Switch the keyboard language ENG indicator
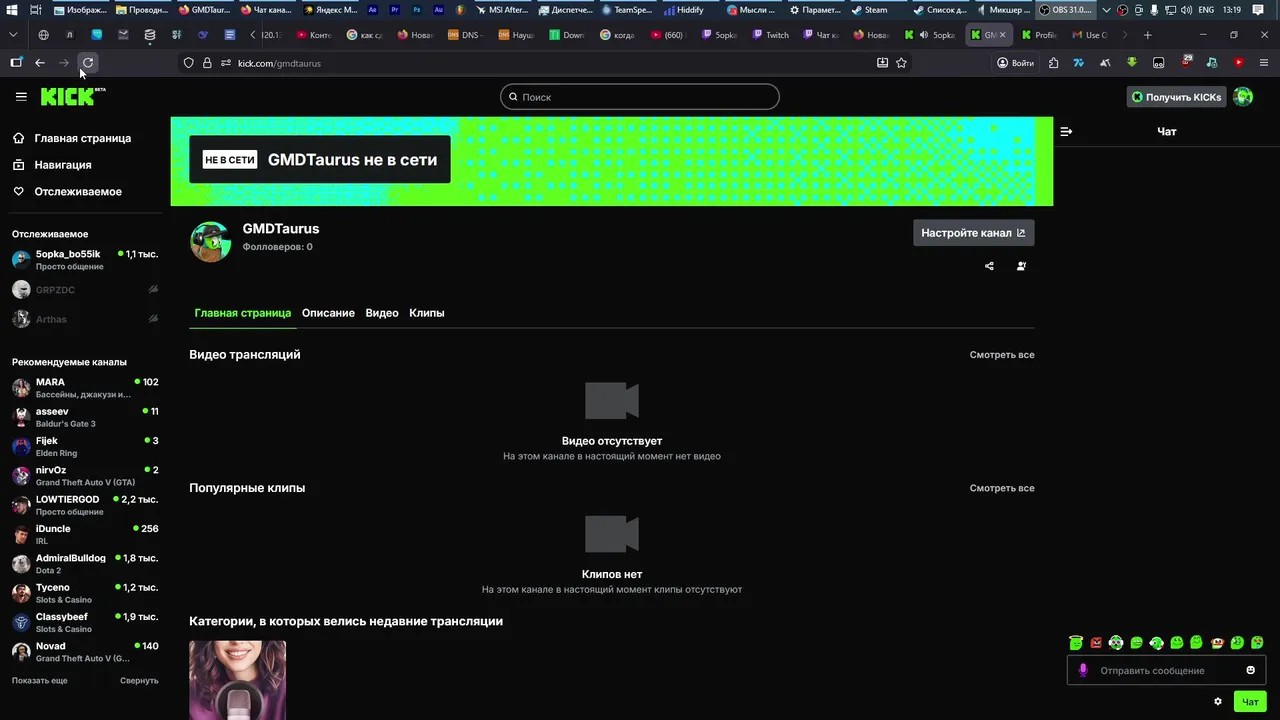1280x720 pixels. (1206, 10)
